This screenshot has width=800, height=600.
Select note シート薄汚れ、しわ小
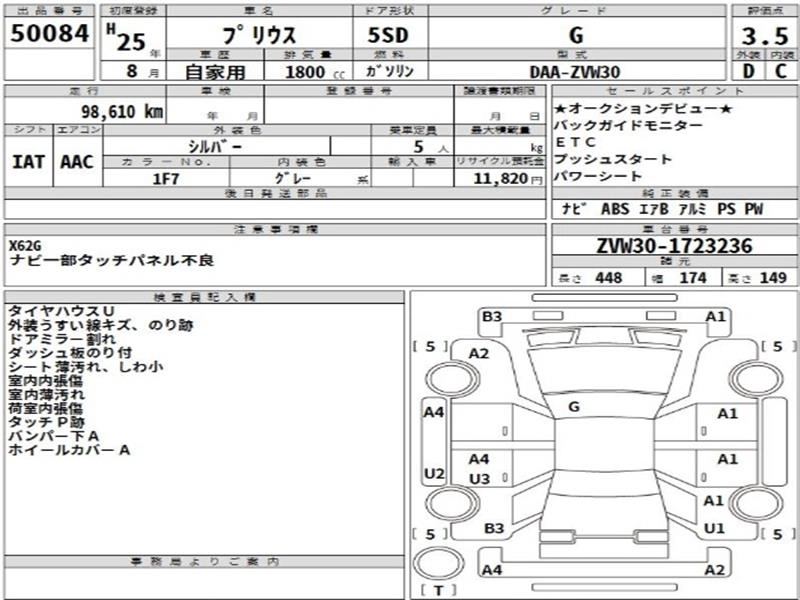(86, 366)
